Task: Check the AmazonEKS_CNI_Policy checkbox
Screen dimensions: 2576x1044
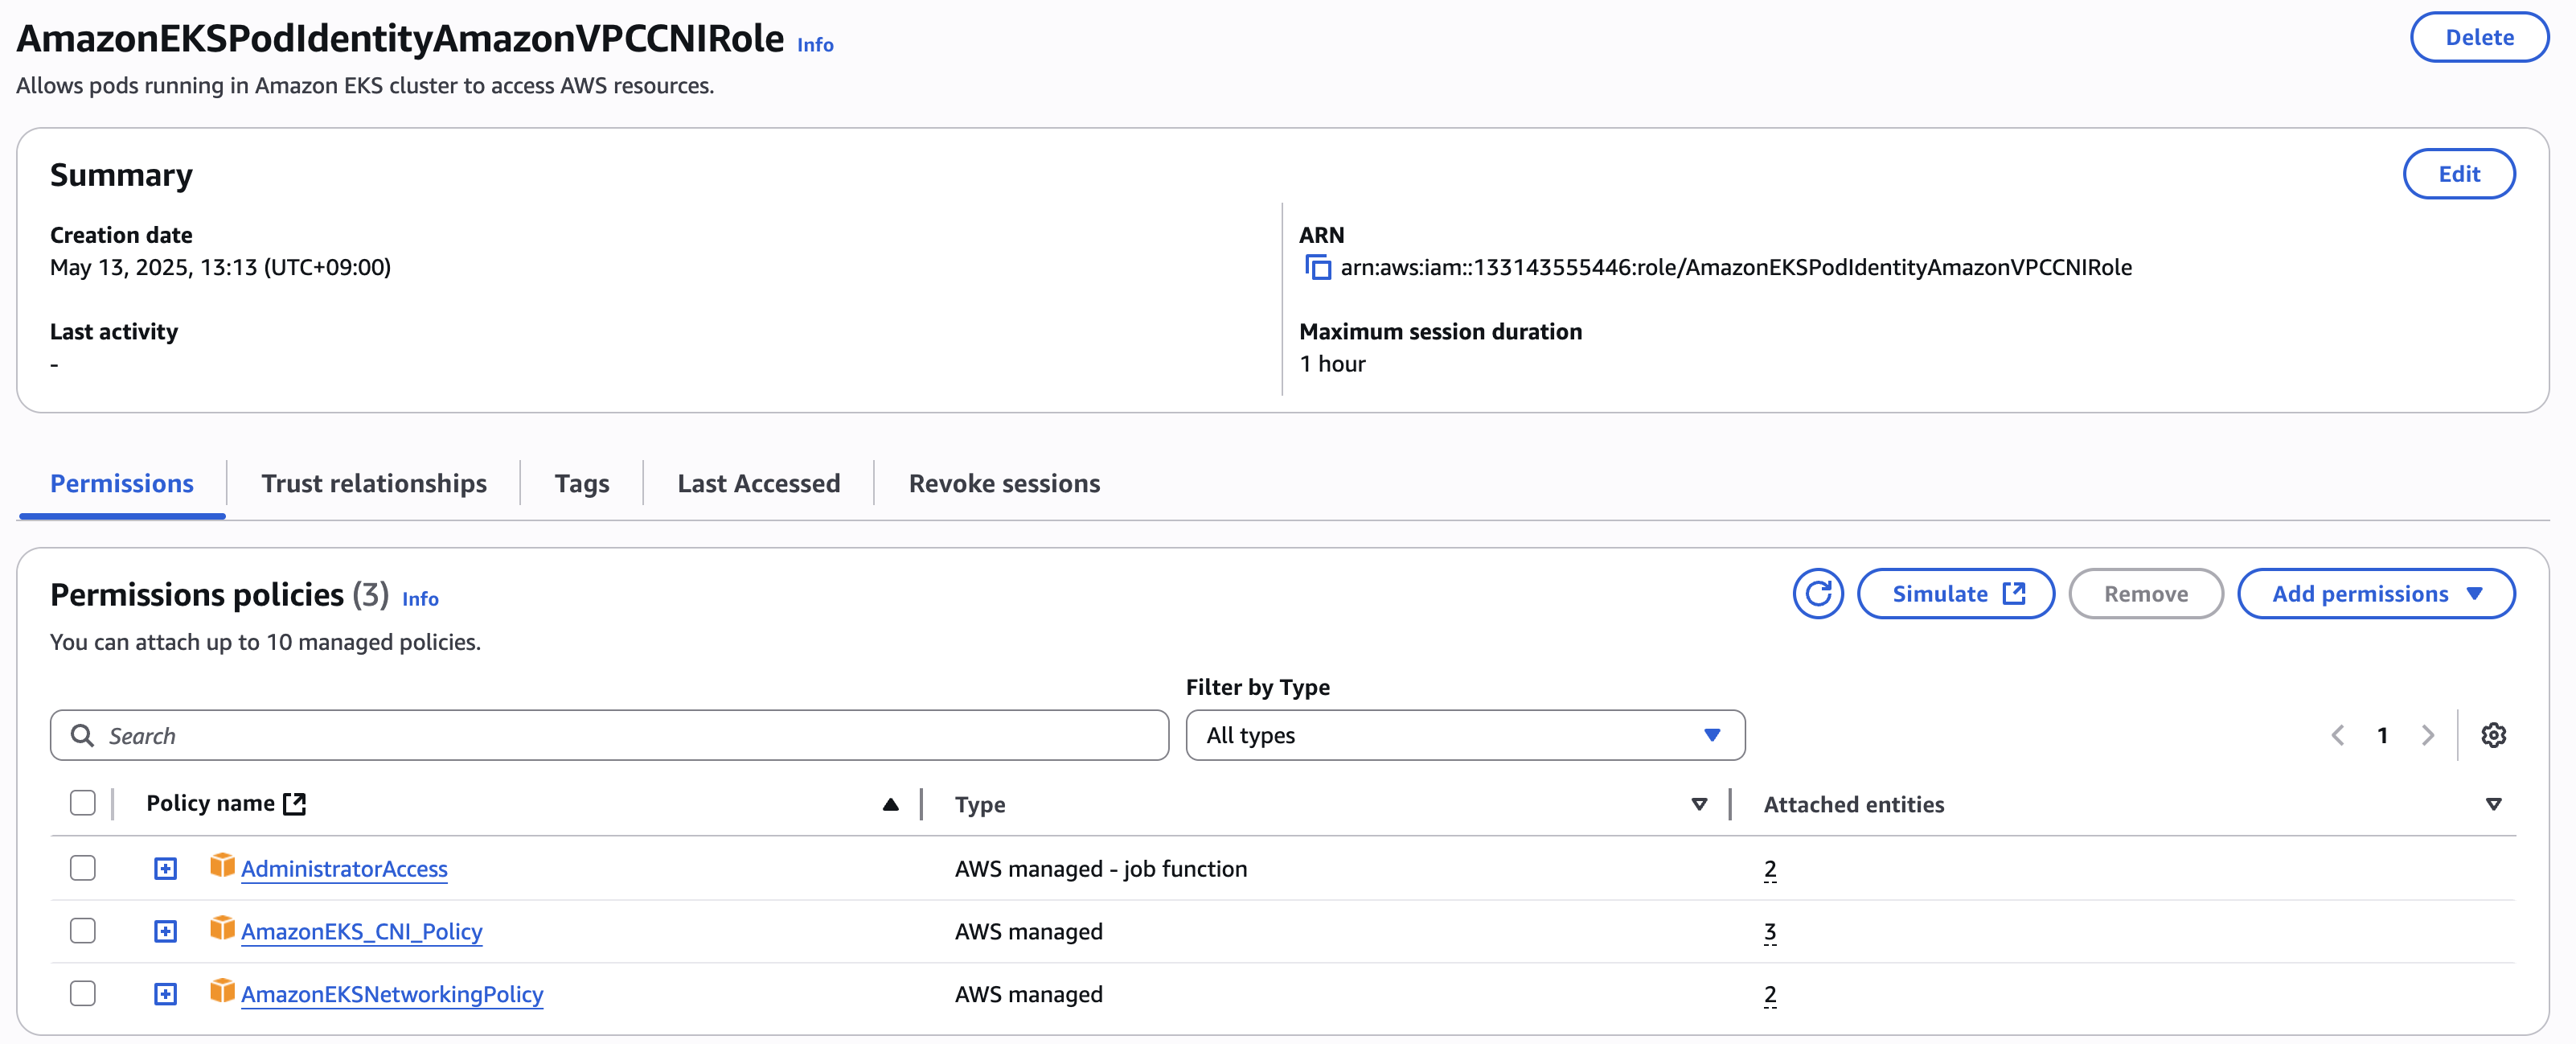Action: [x=83, y=931]
